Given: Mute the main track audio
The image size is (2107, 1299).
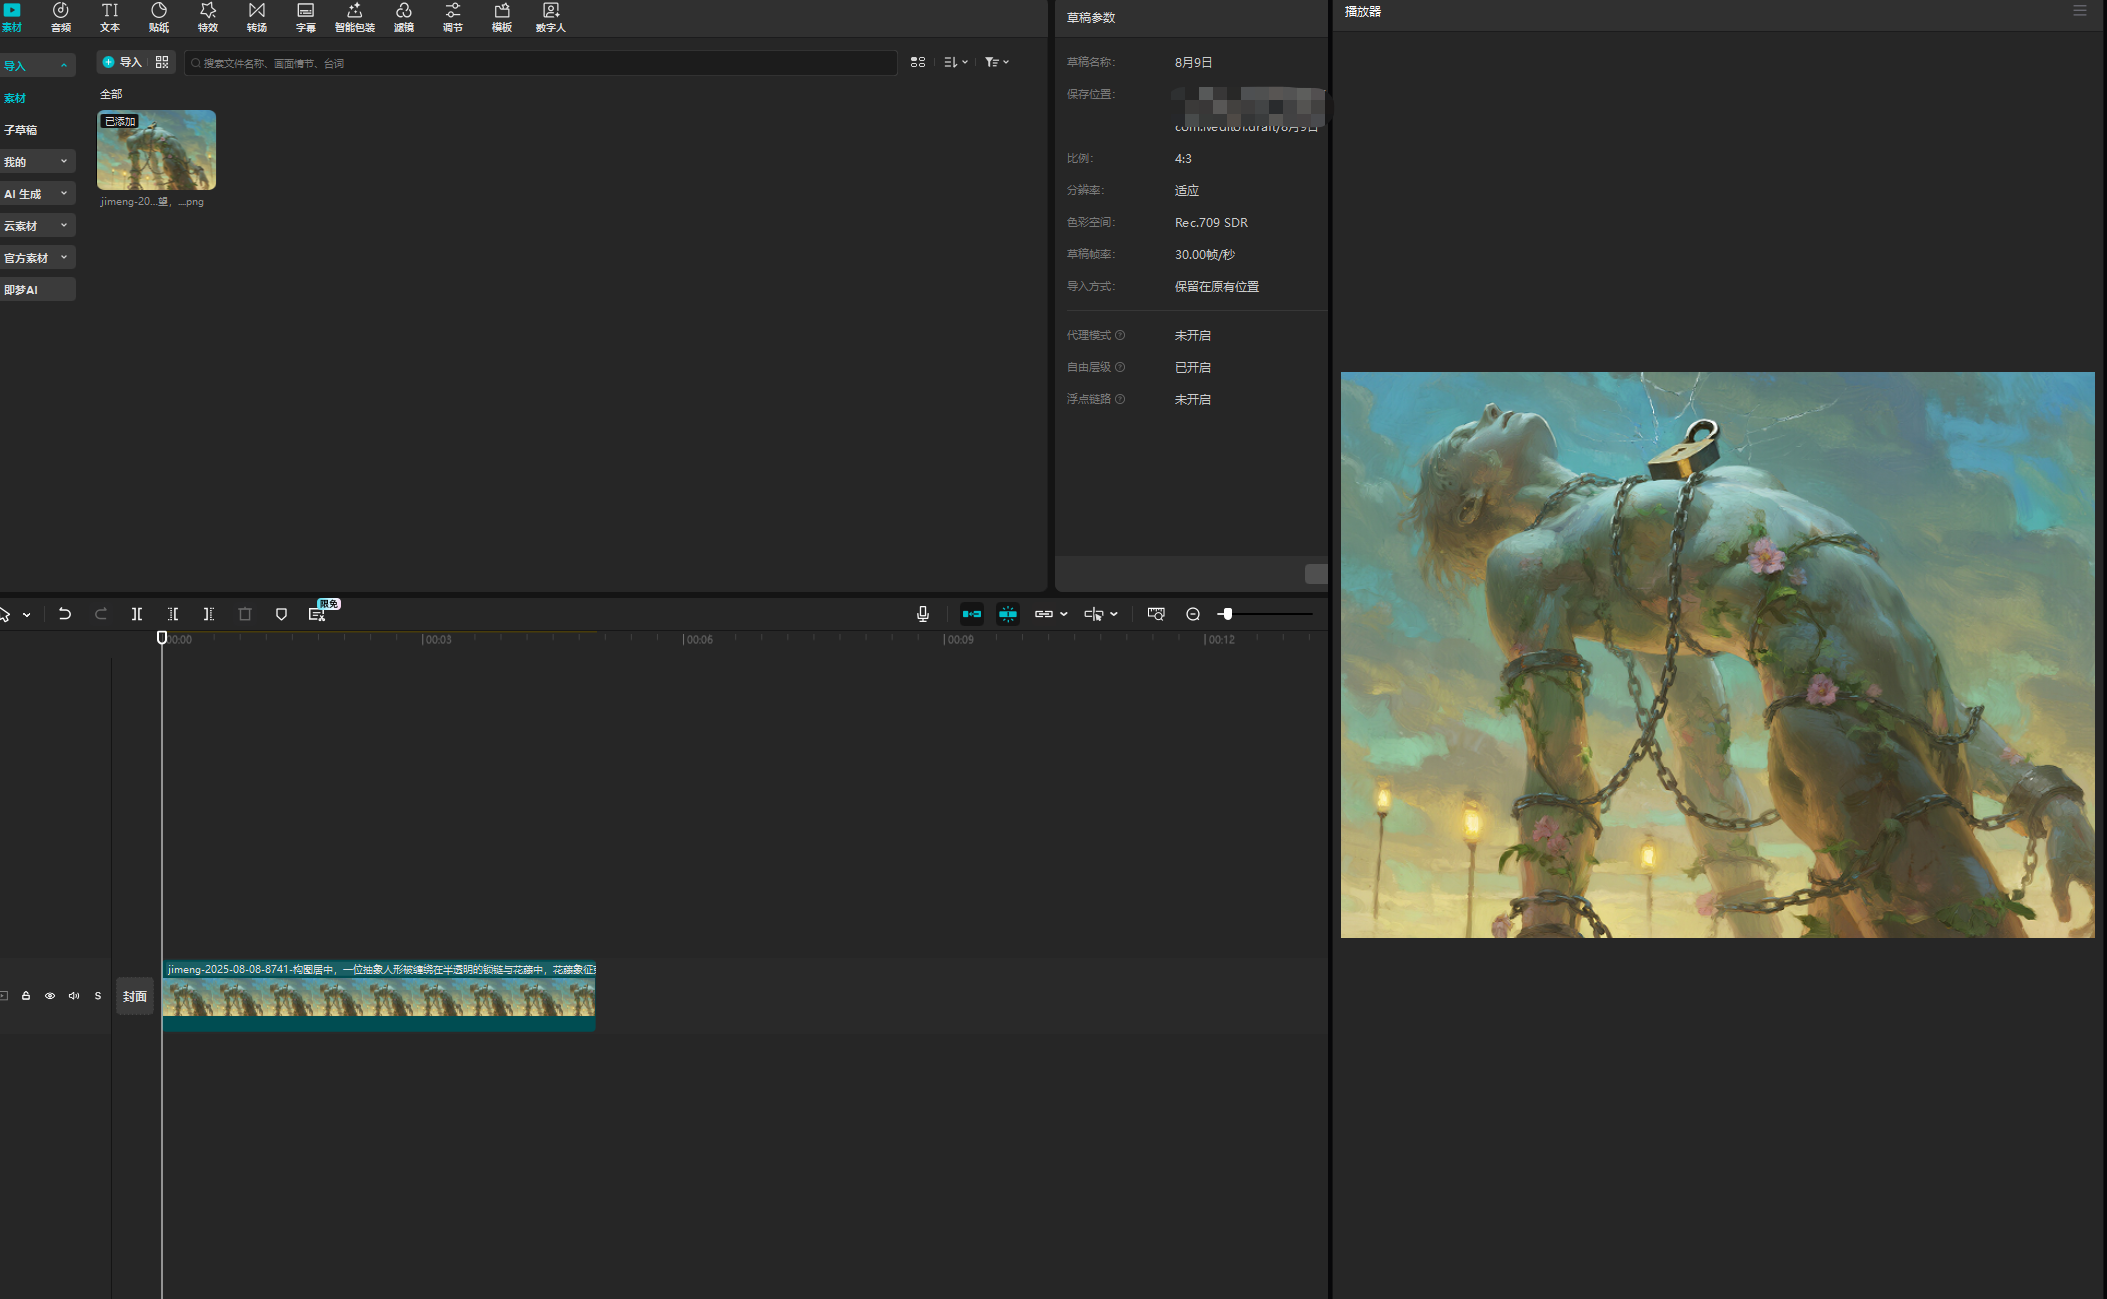Looking at the screenshot, I should [x=74, y=996].
